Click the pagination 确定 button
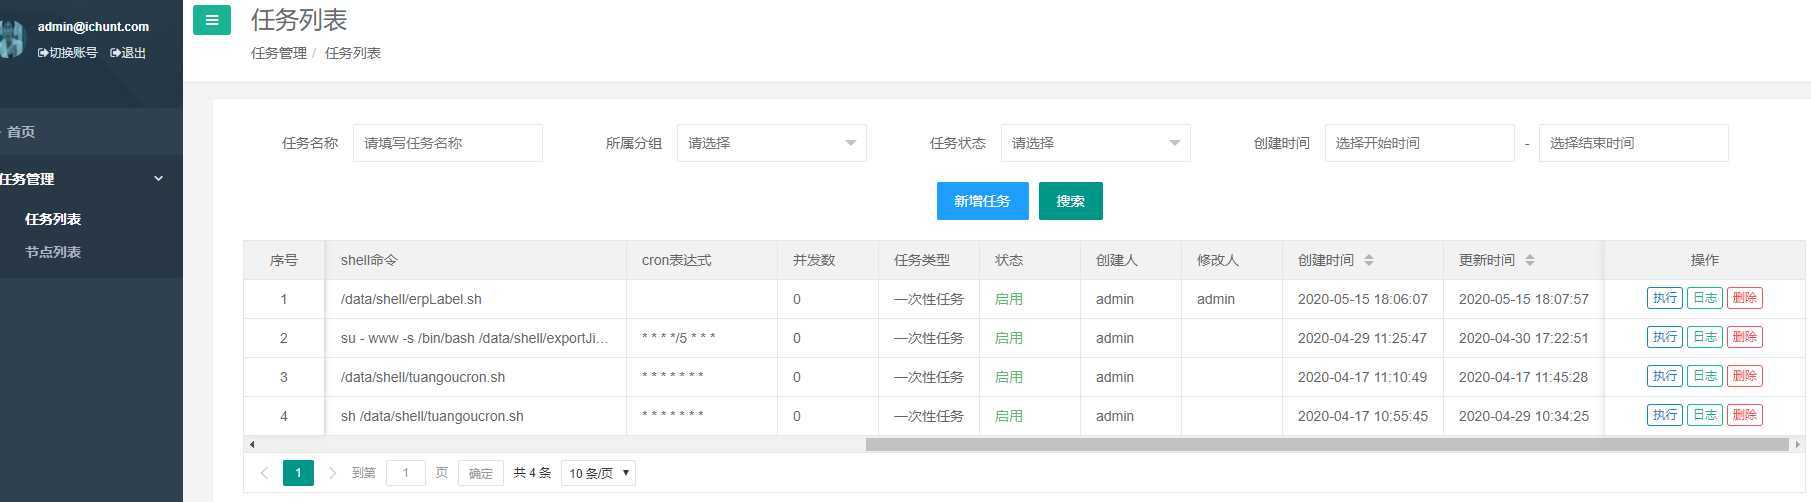Viewport: 1811px width, 502px height. click(481, 473)
